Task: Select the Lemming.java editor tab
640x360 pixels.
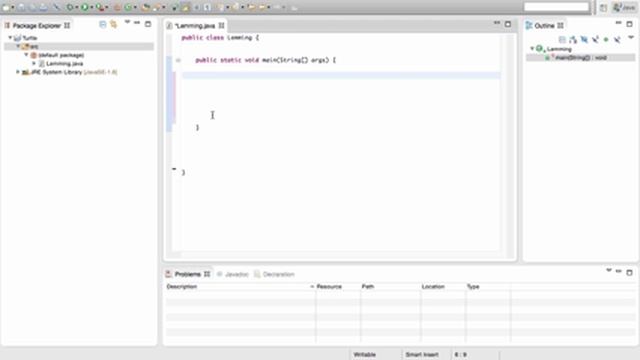Action: 195,25
